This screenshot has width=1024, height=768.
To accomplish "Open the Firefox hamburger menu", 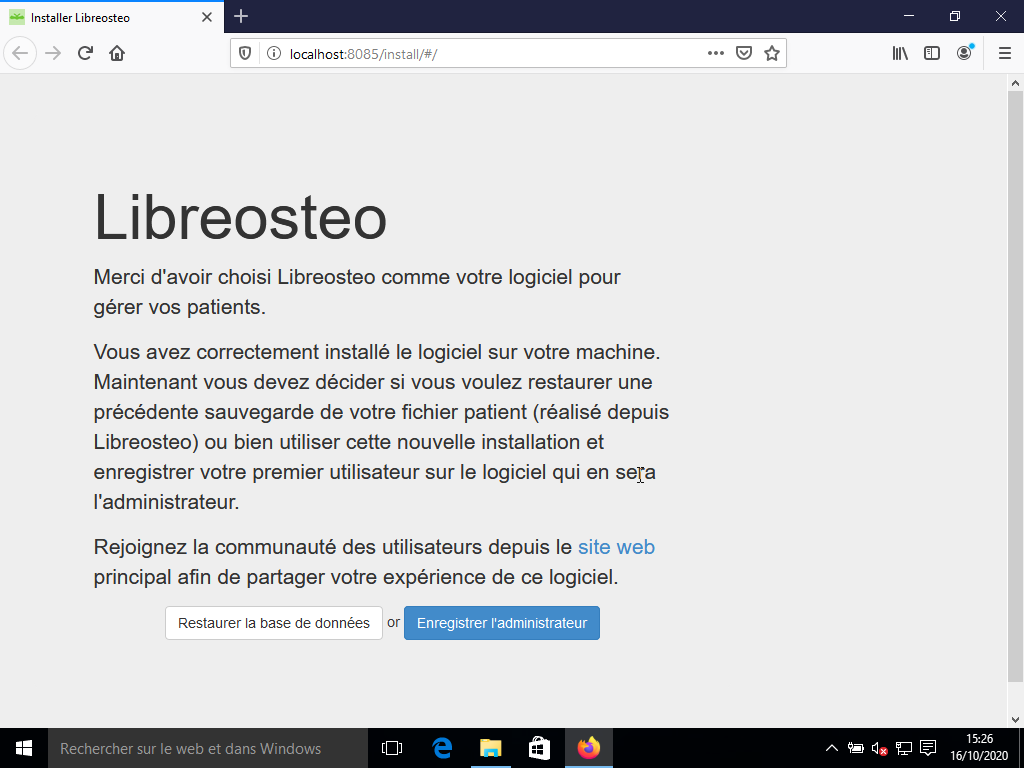I will (x=1005, y=54).
